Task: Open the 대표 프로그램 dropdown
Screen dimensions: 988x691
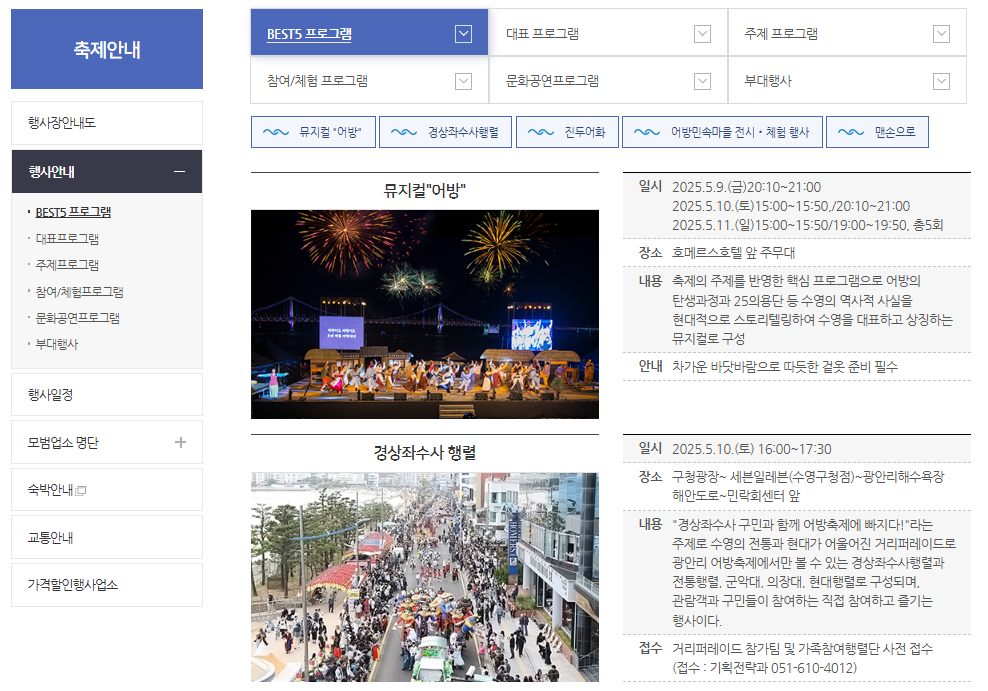Action: click(701, 32)
